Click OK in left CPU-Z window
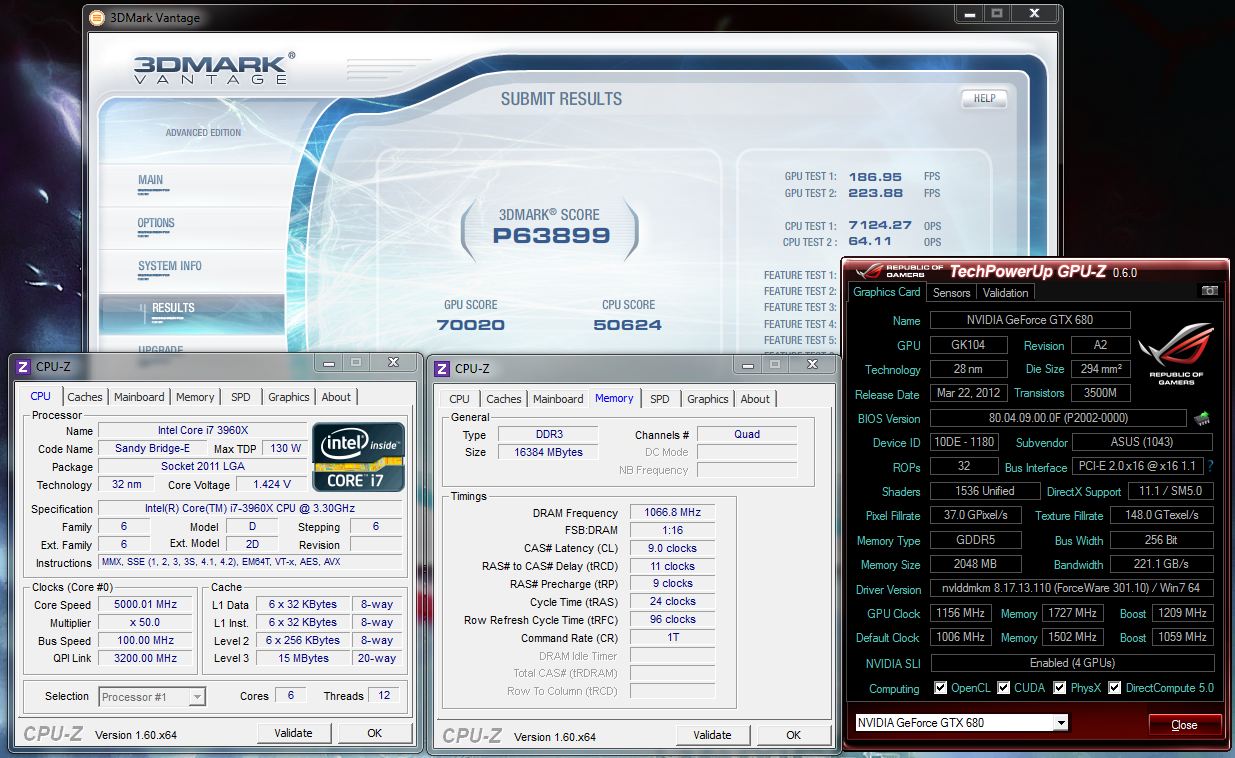 374,733
